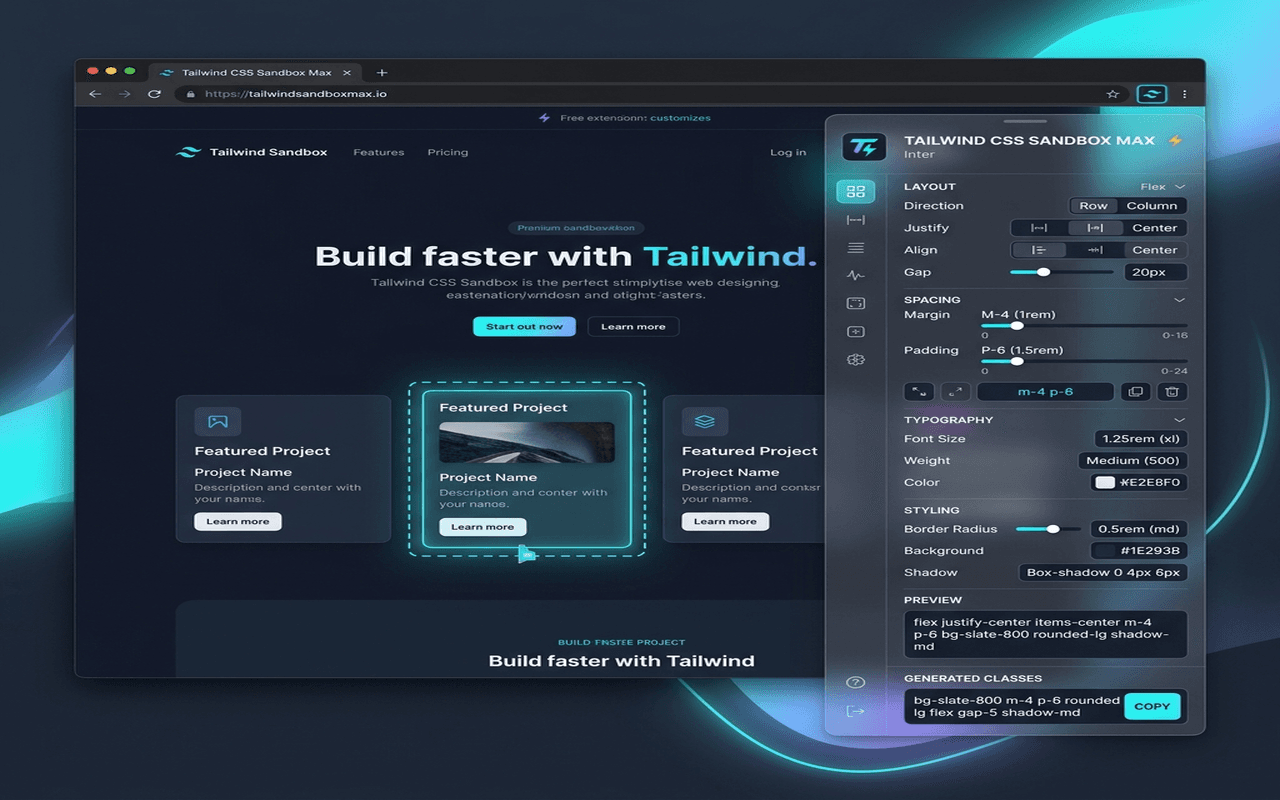Reload the page in the browser
The height and width of the screenshot is (800, 1280).
(154, 94)
